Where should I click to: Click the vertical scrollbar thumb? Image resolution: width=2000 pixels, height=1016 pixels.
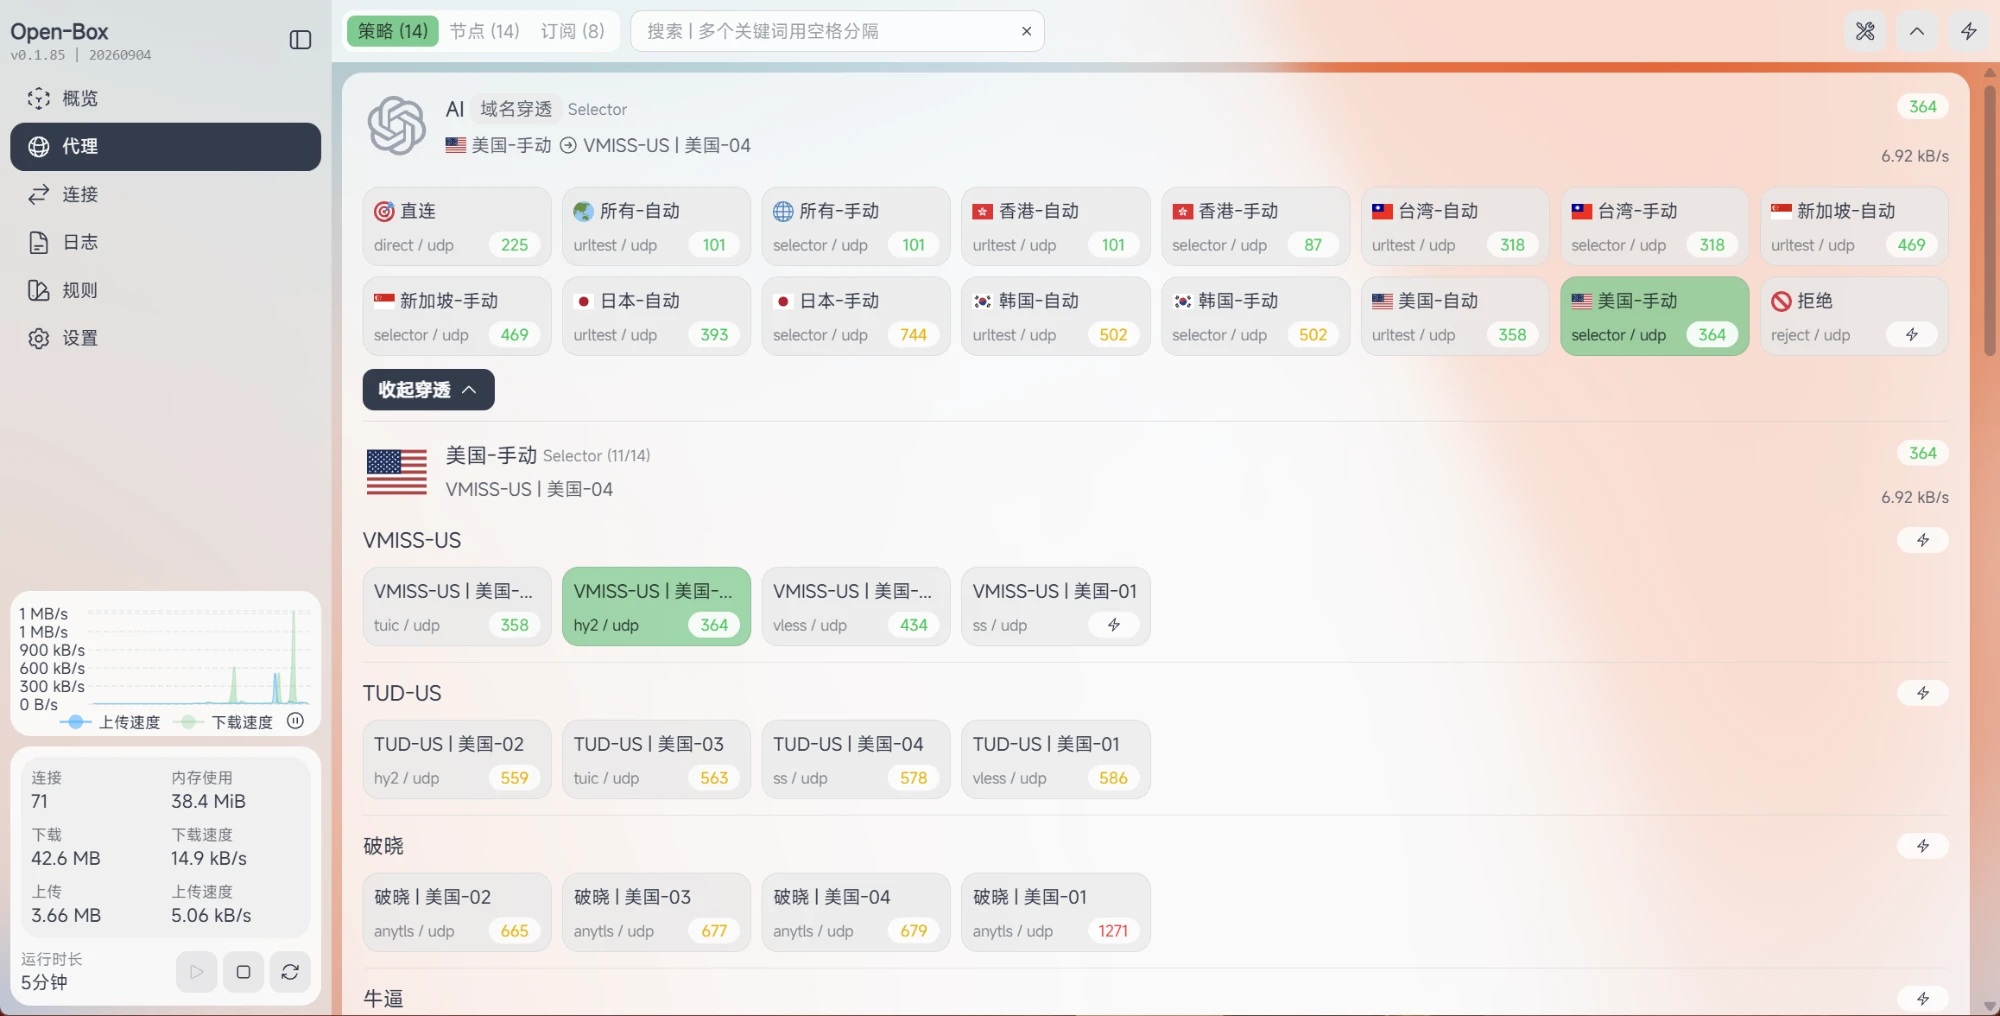click(x=1990, y=220)
